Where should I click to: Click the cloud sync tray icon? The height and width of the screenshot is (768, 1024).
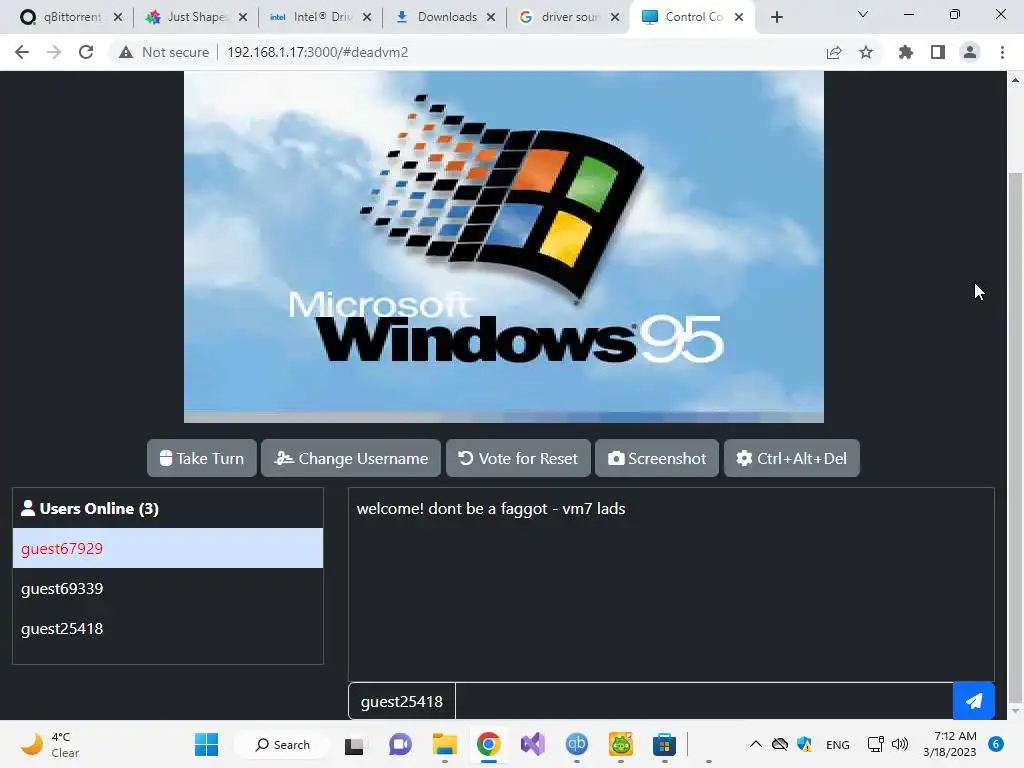click(780, 744)
